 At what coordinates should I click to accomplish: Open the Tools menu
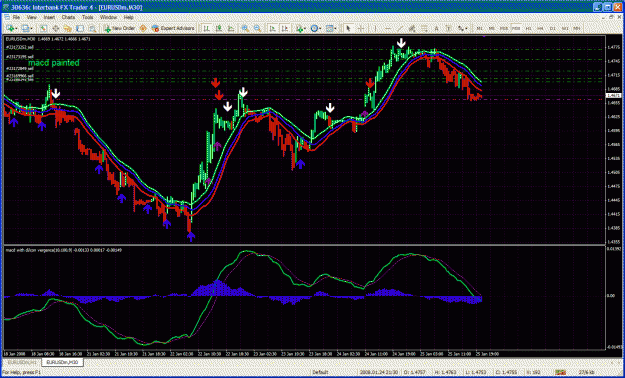tap(88, 18)
